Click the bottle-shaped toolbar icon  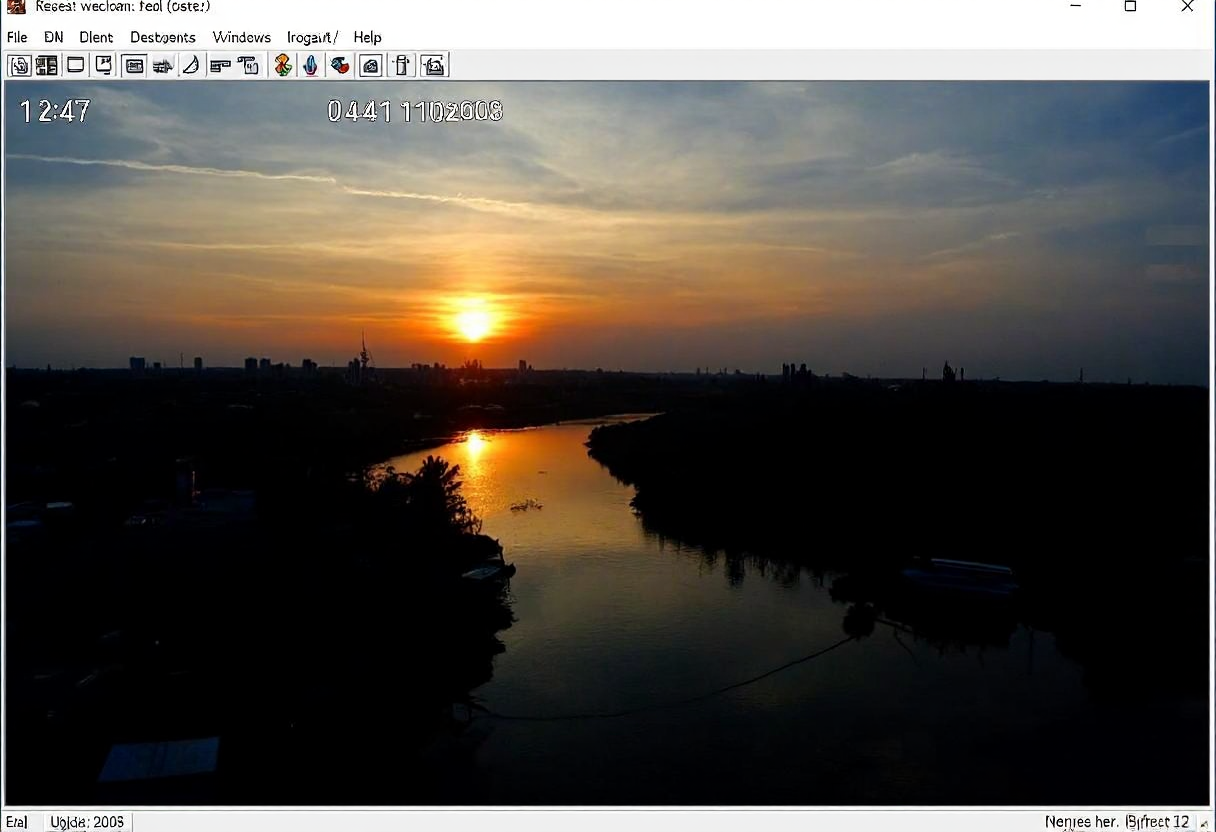[x=402, y=66]
